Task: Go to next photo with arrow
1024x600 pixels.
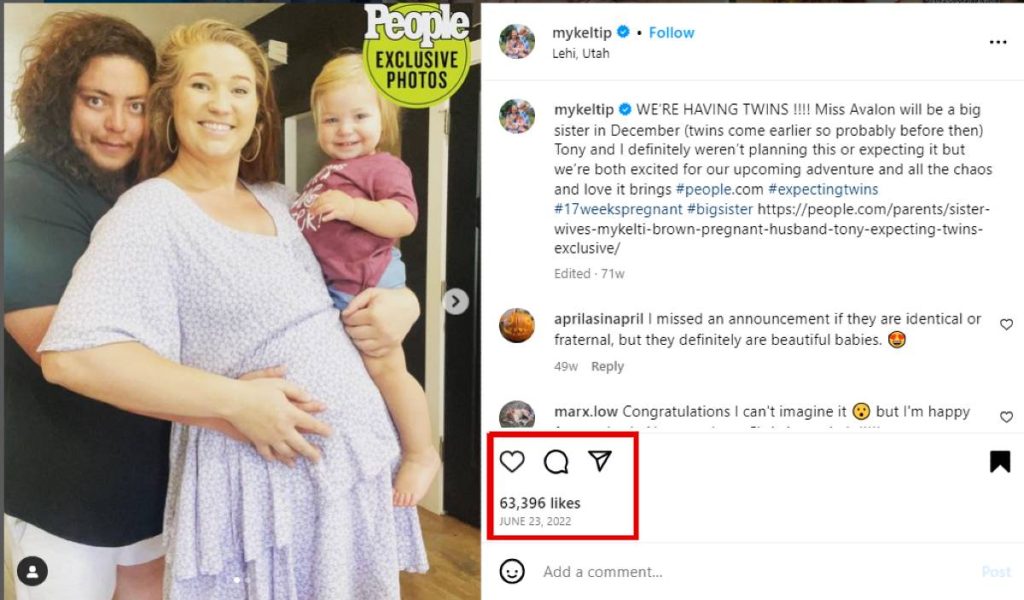Action: click(x=455, y=301)
